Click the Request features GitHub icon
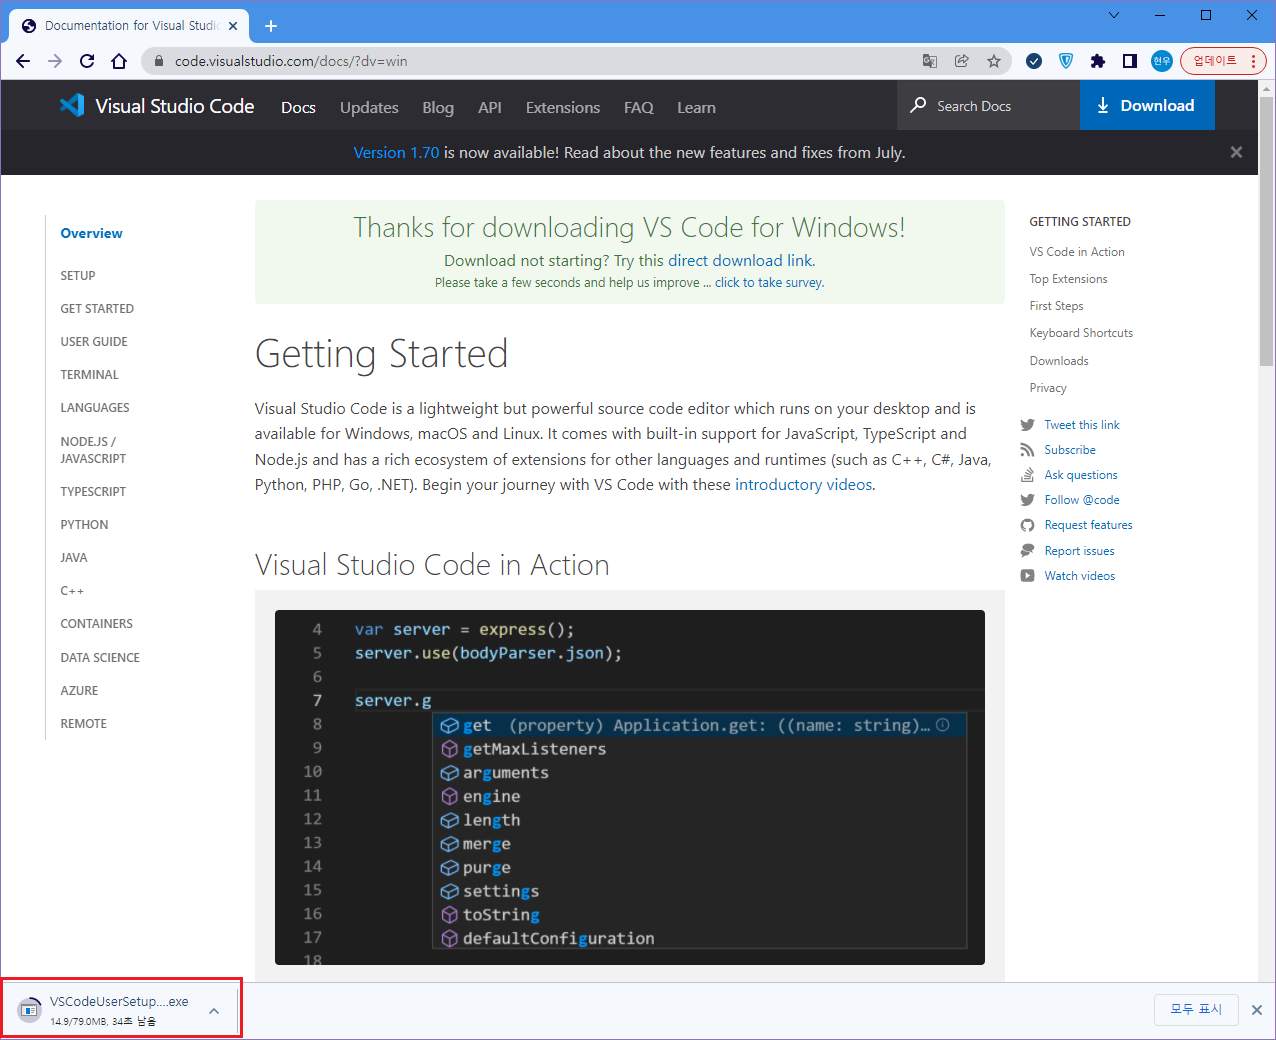 [1027, 525]
